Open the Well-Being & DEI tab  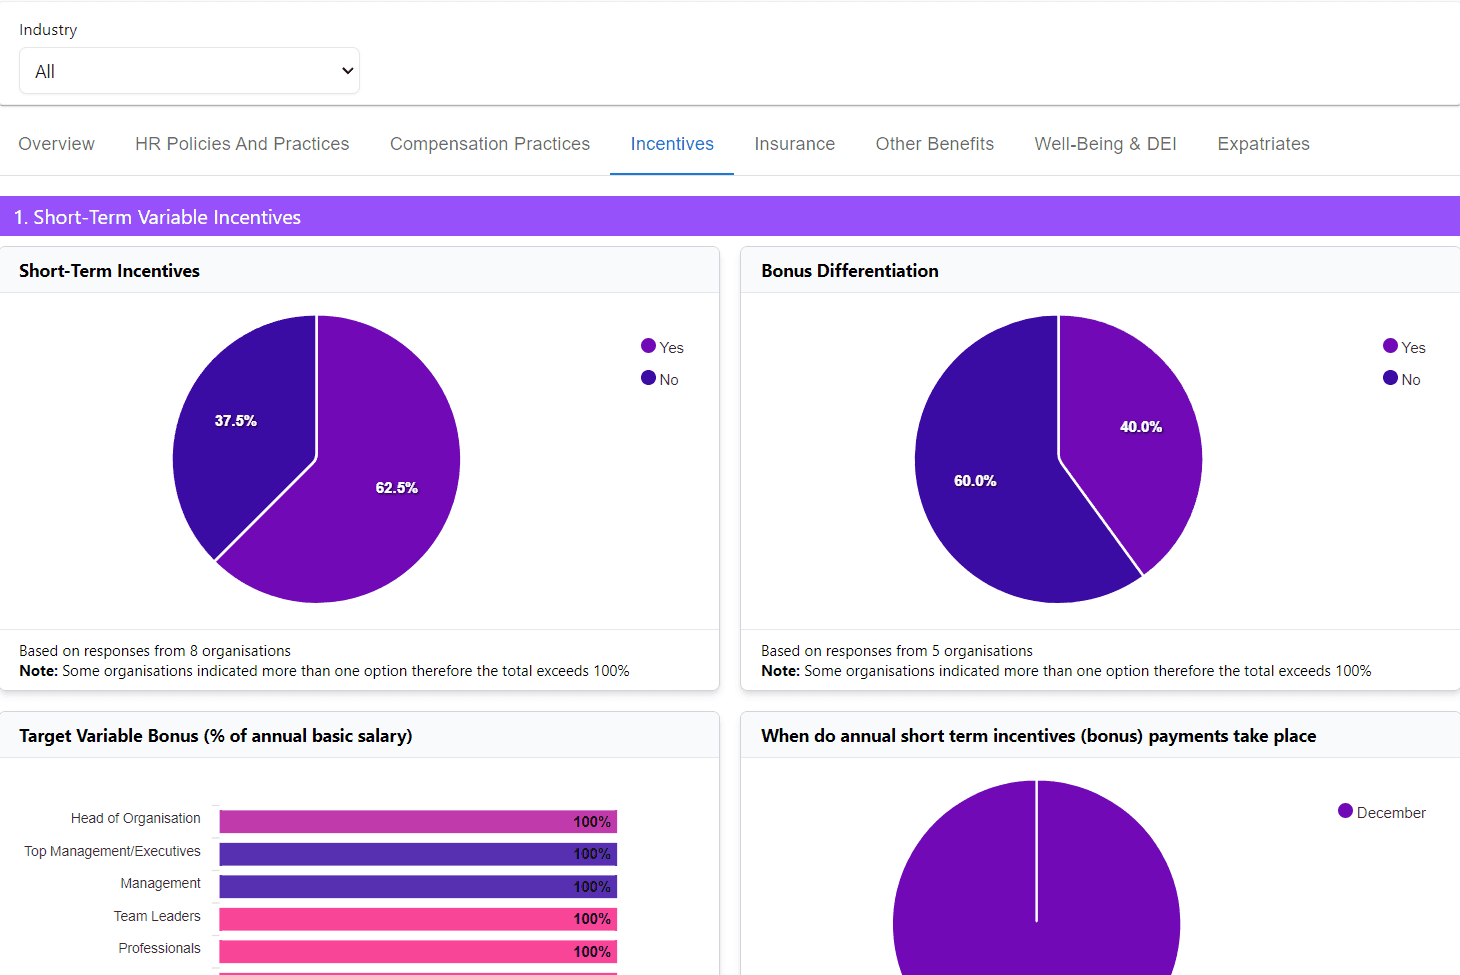coord(1106,144)
